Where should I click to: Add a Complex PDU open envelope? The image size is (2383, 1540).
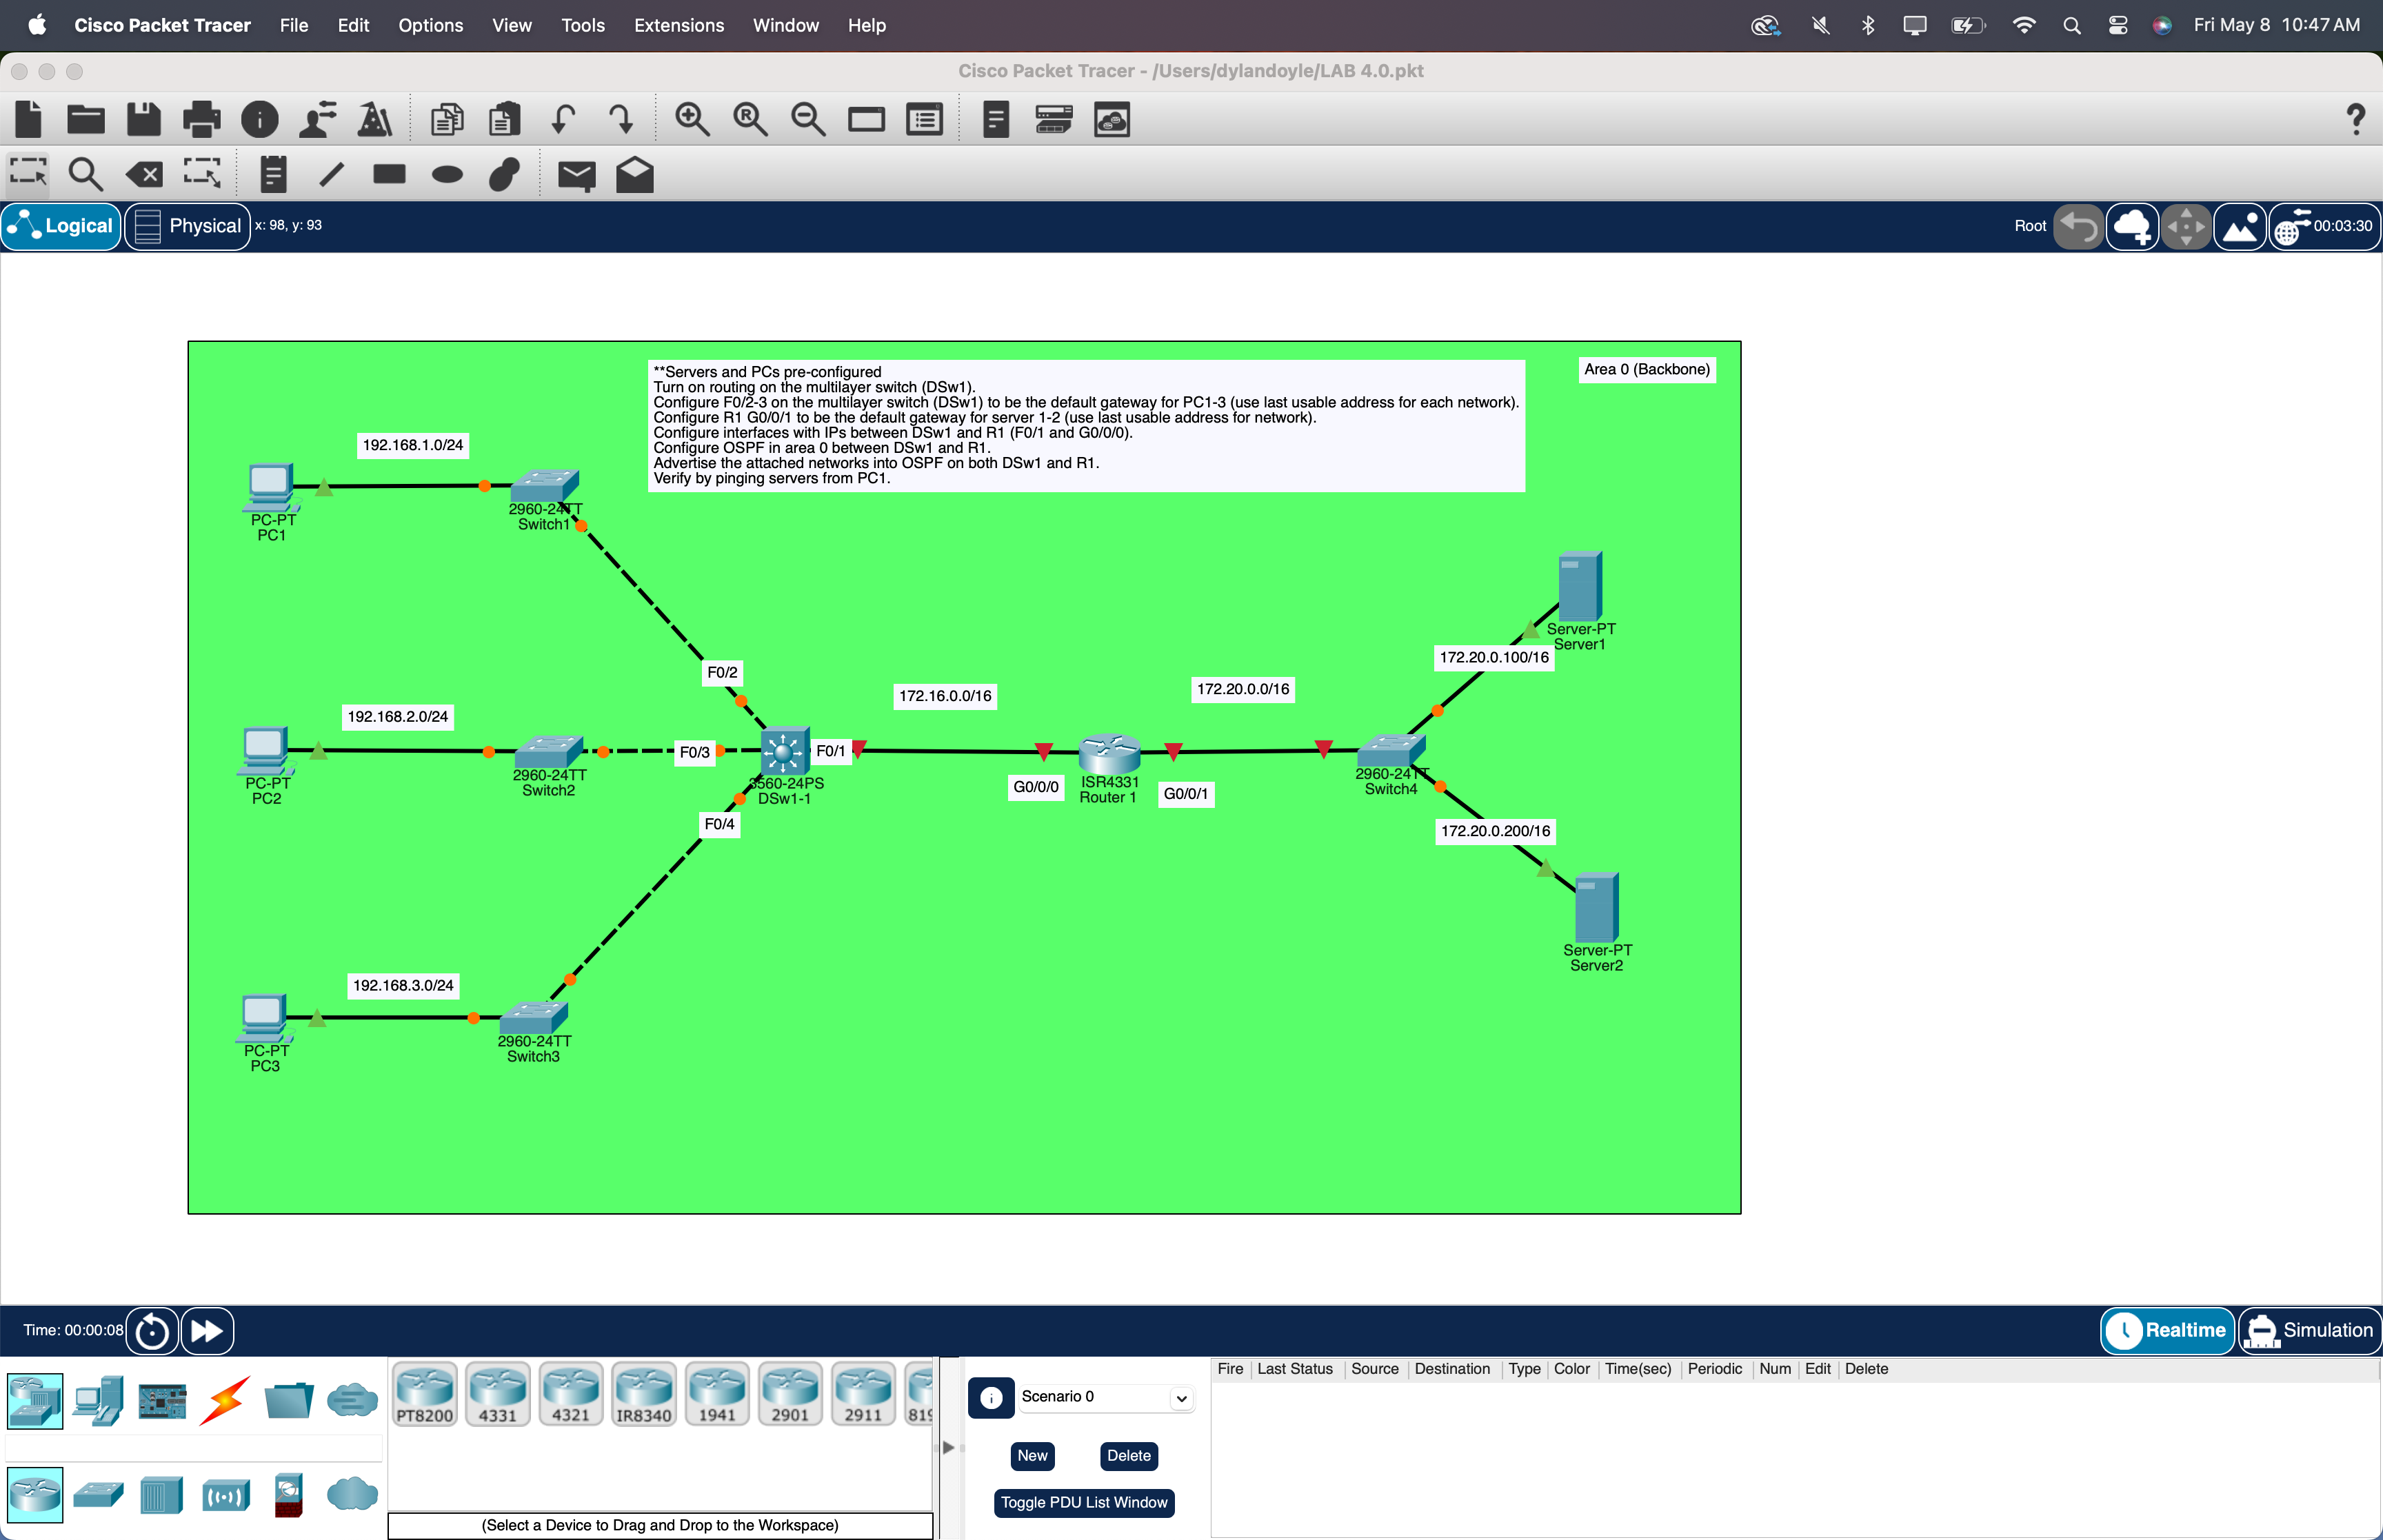coord(634,175)
